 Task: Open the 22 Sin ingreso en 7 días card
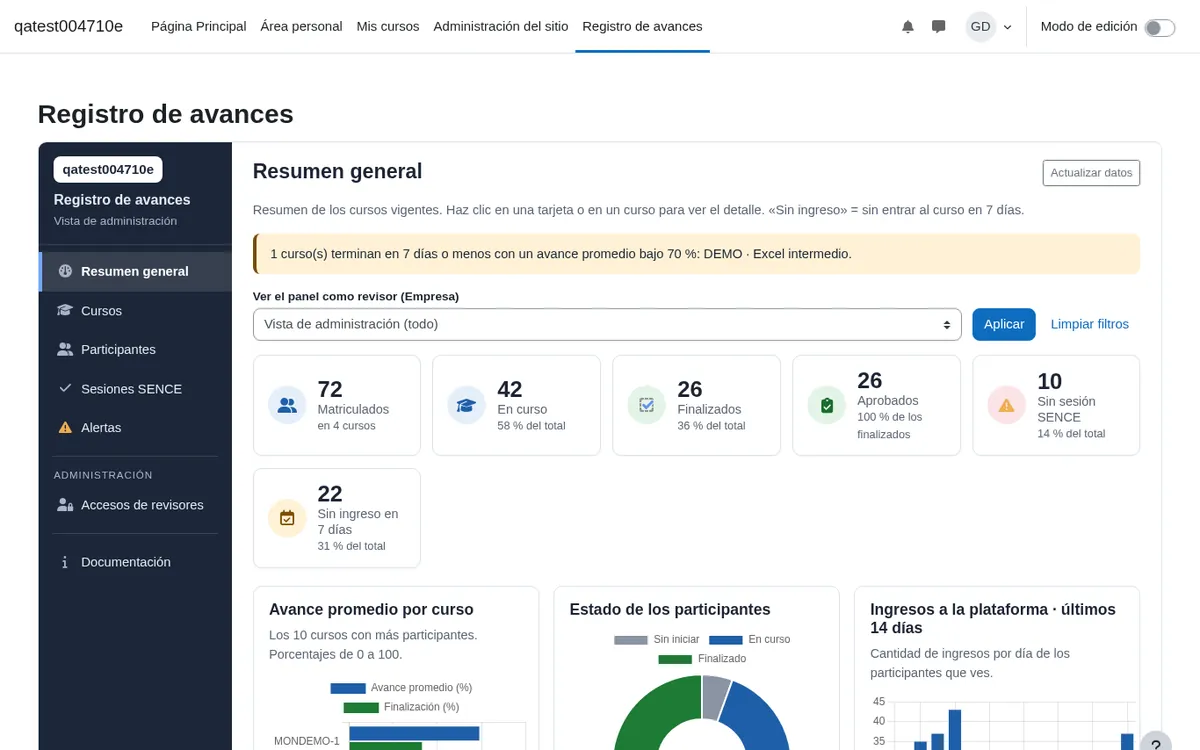pos(337,518)
